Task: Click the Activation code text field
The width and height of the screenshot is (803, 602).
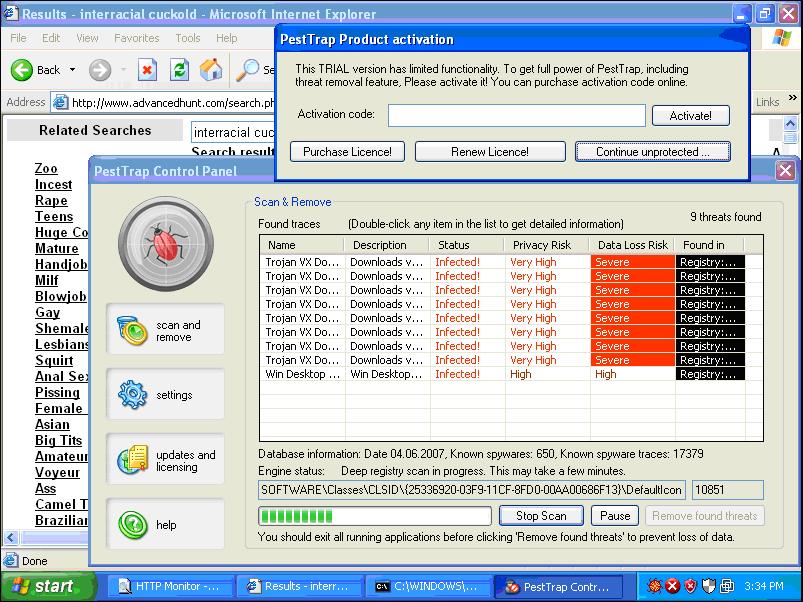Action: [517, 115]
